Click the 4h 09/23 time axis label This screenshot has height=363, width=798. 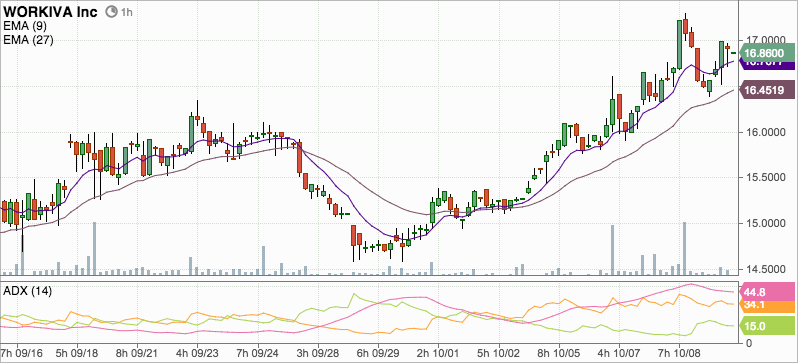coord(197,352)
